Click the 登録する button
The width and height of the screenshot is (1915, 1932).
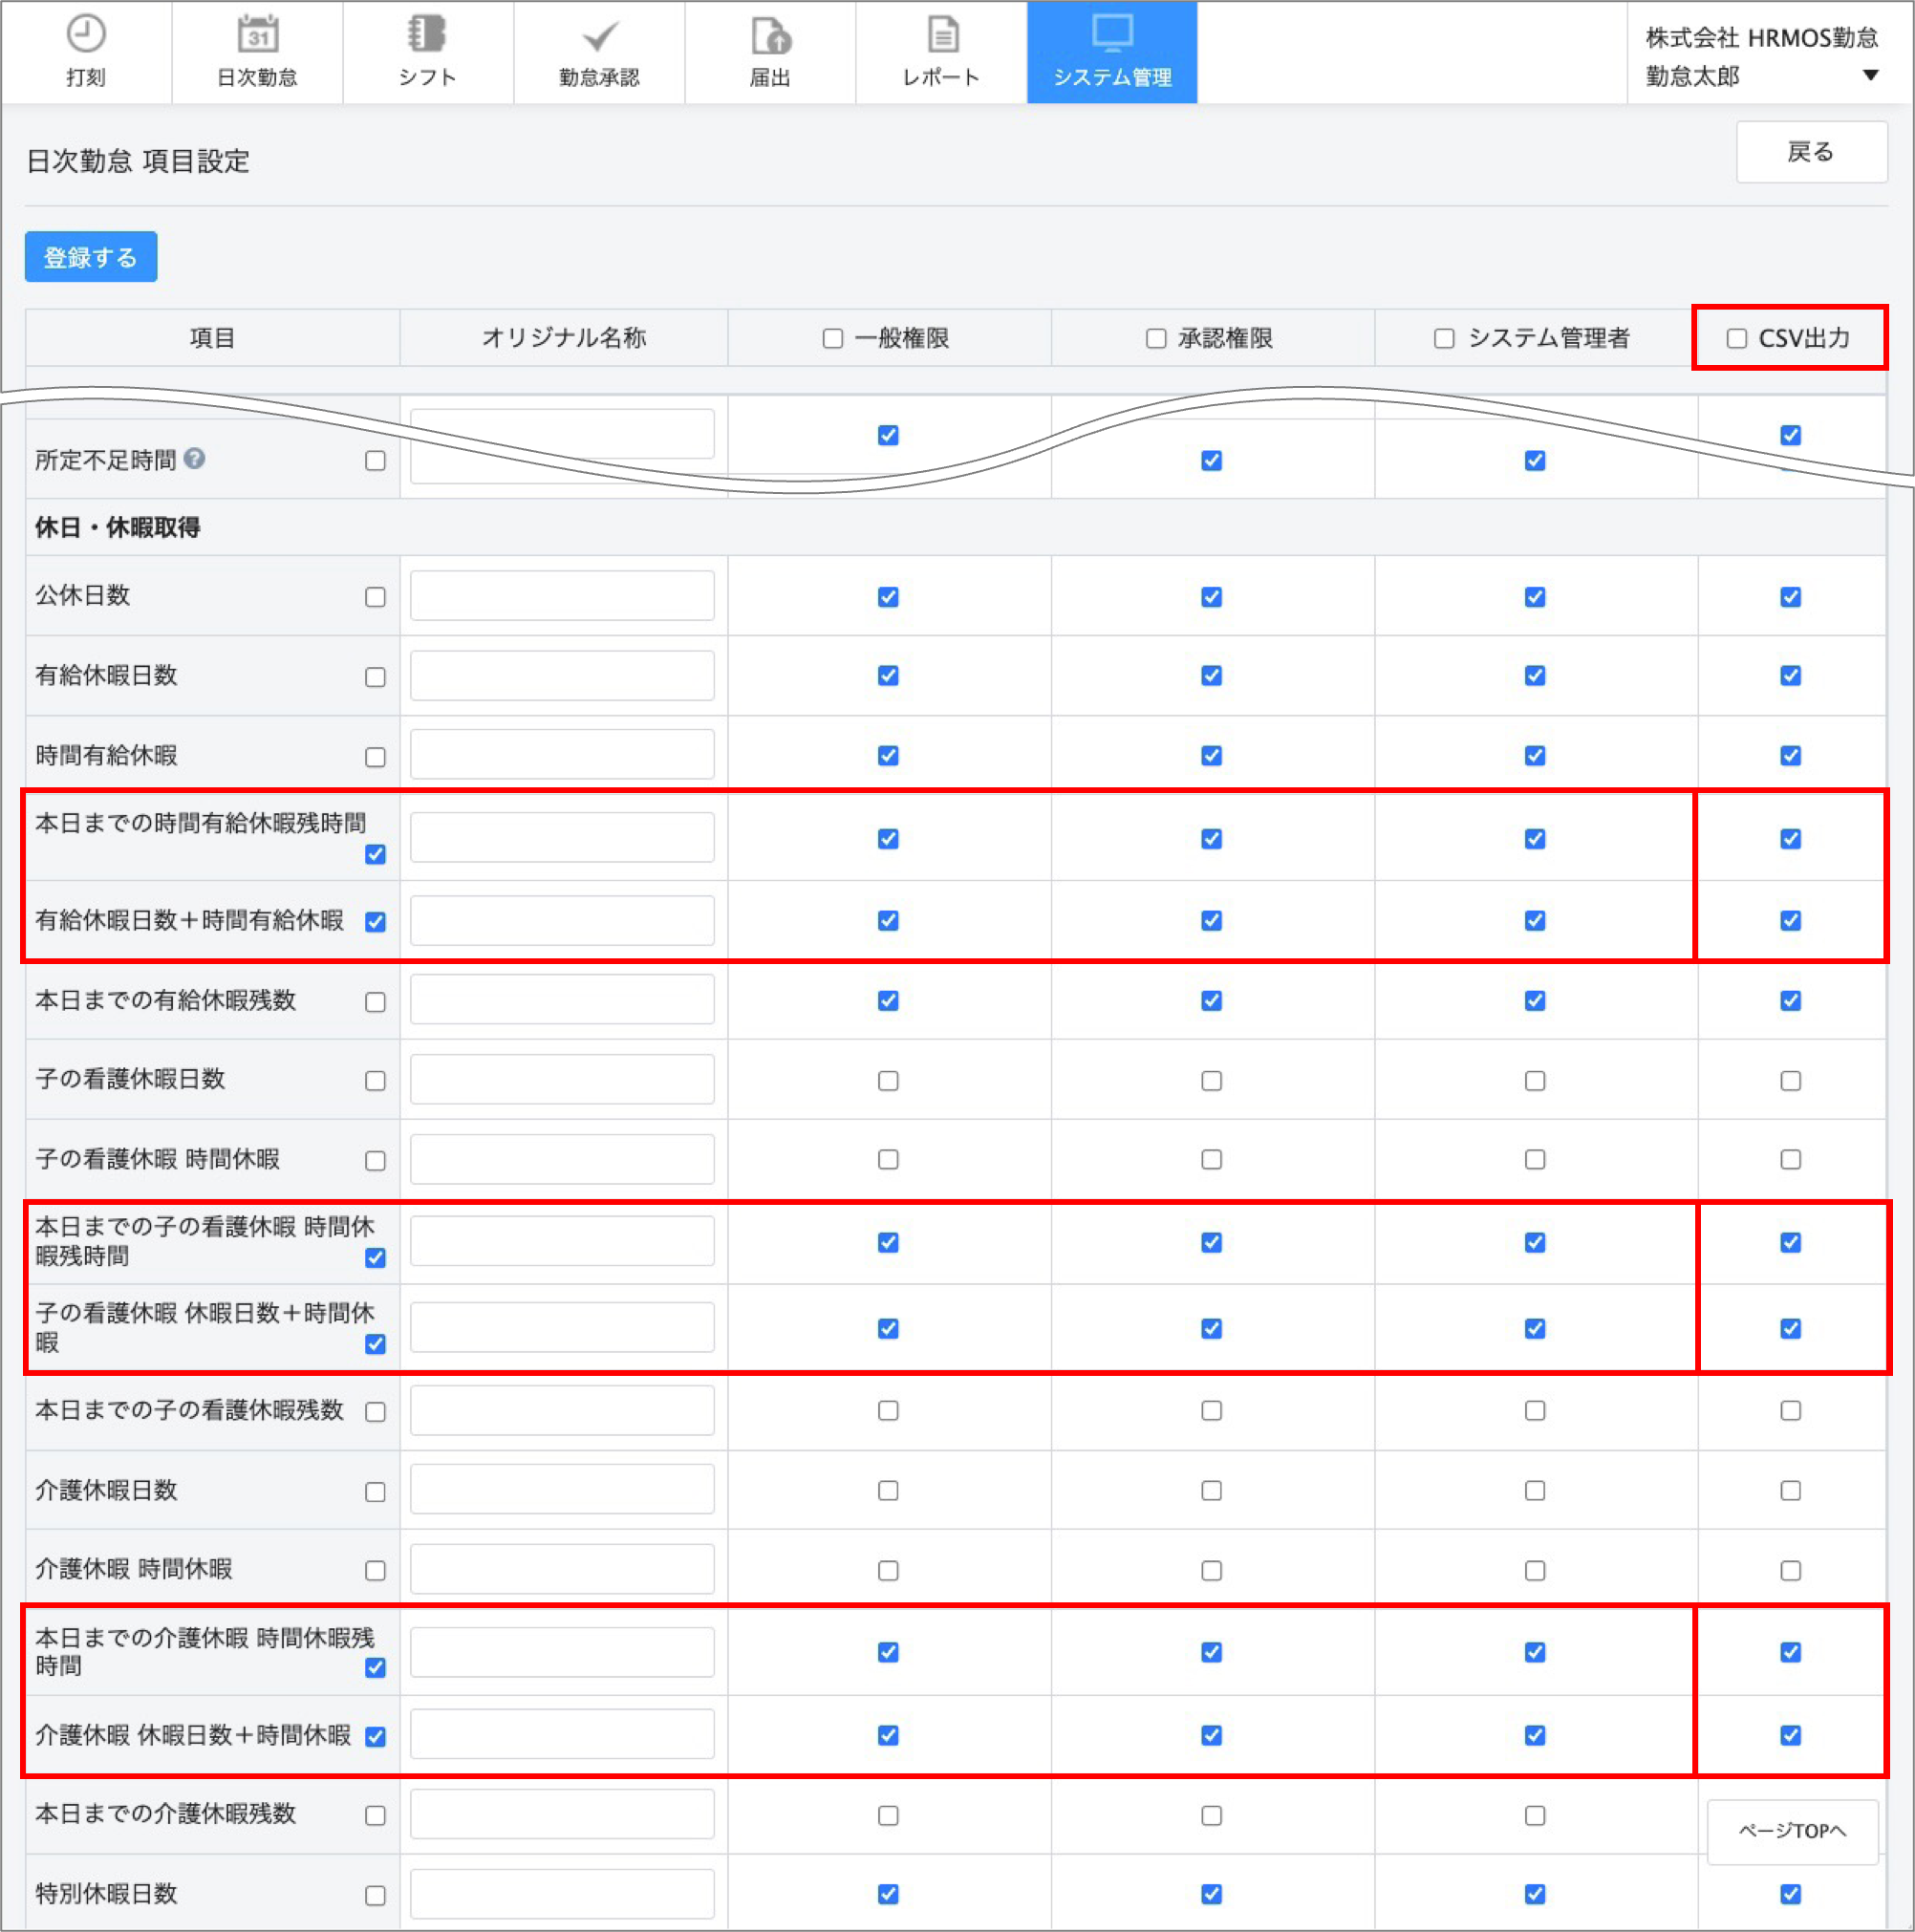[90, 257]
